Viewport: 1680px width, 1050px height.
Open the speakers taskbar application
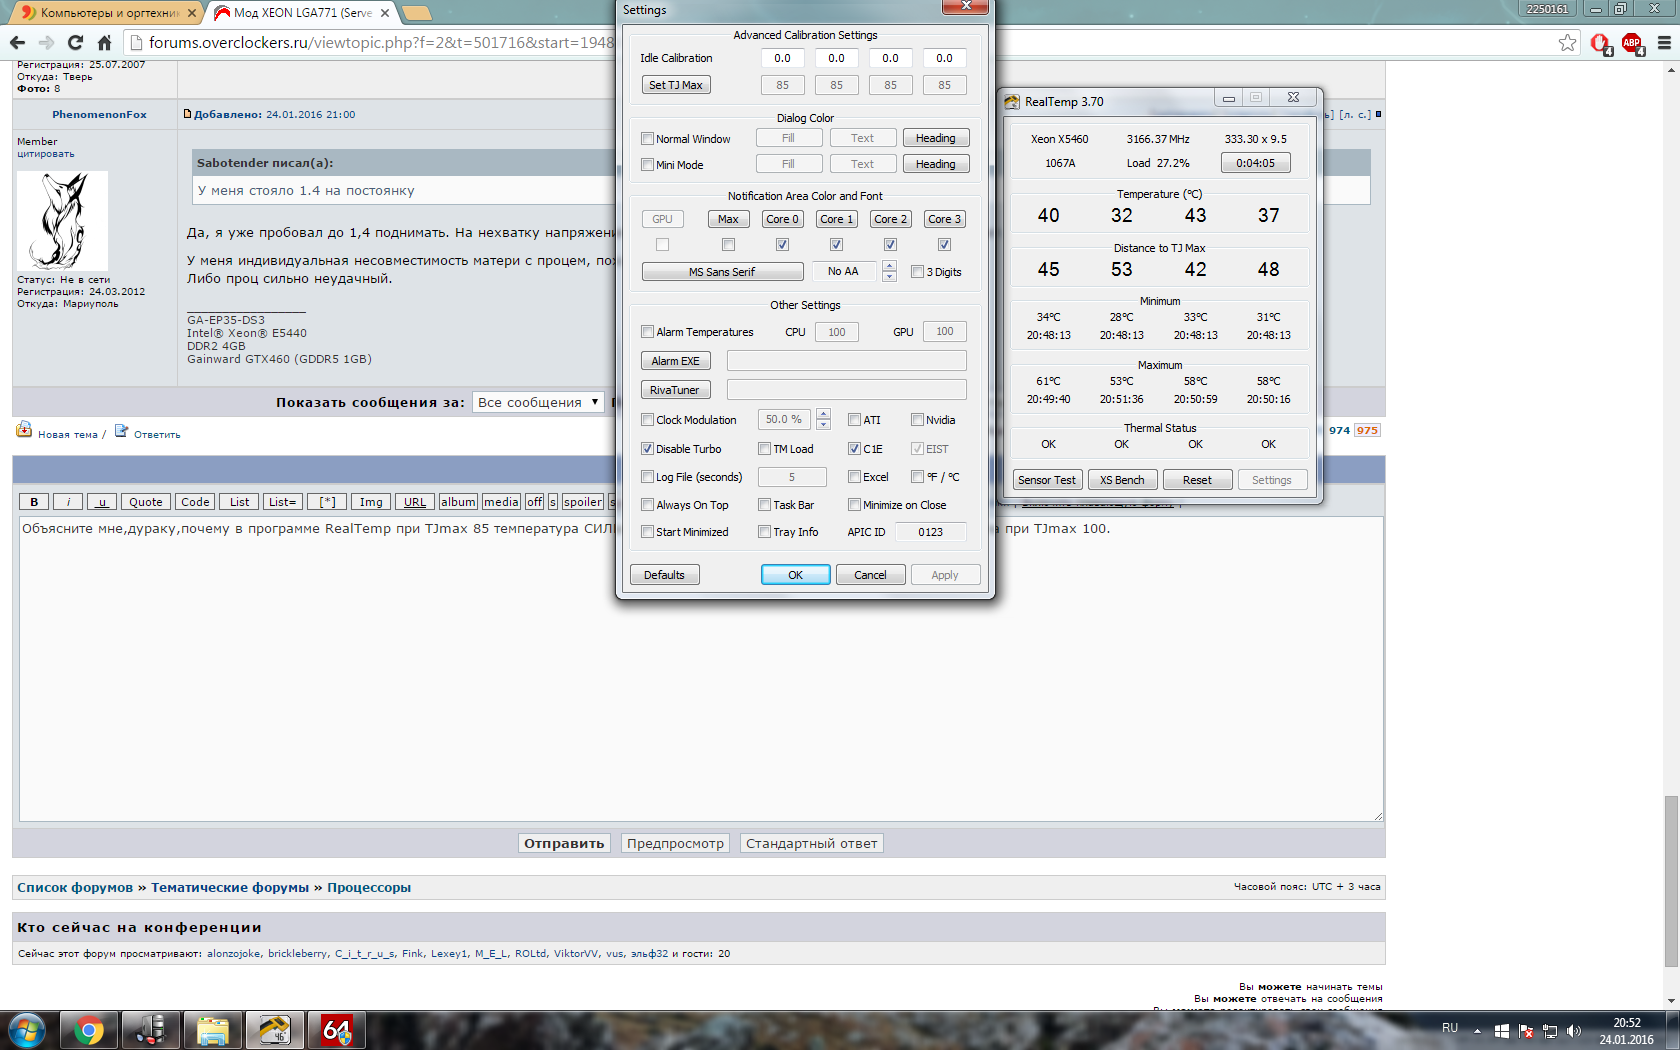click(151, 1030)
